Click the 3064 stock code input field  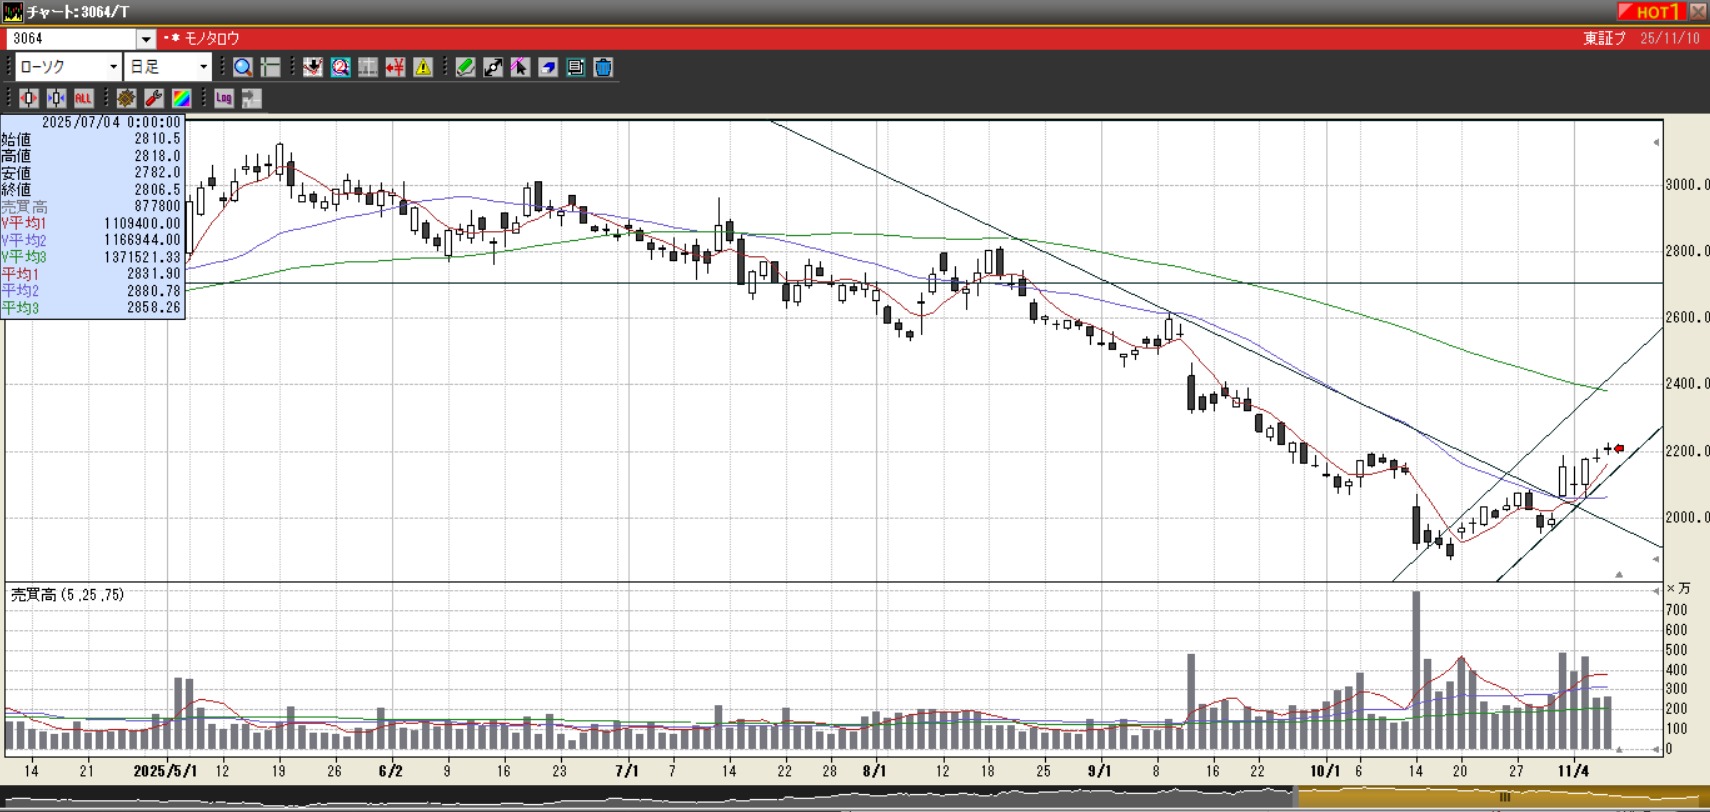point(70,39)
